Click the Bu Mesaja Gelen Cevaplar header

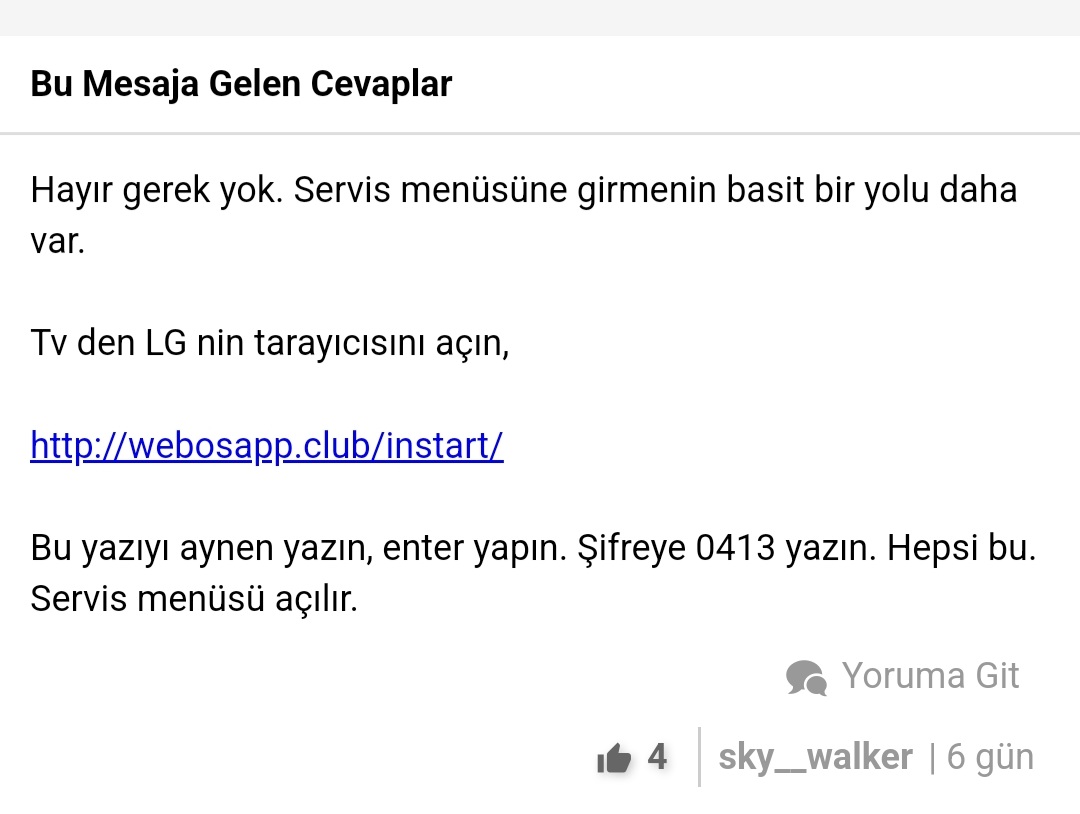pos(241,84)
